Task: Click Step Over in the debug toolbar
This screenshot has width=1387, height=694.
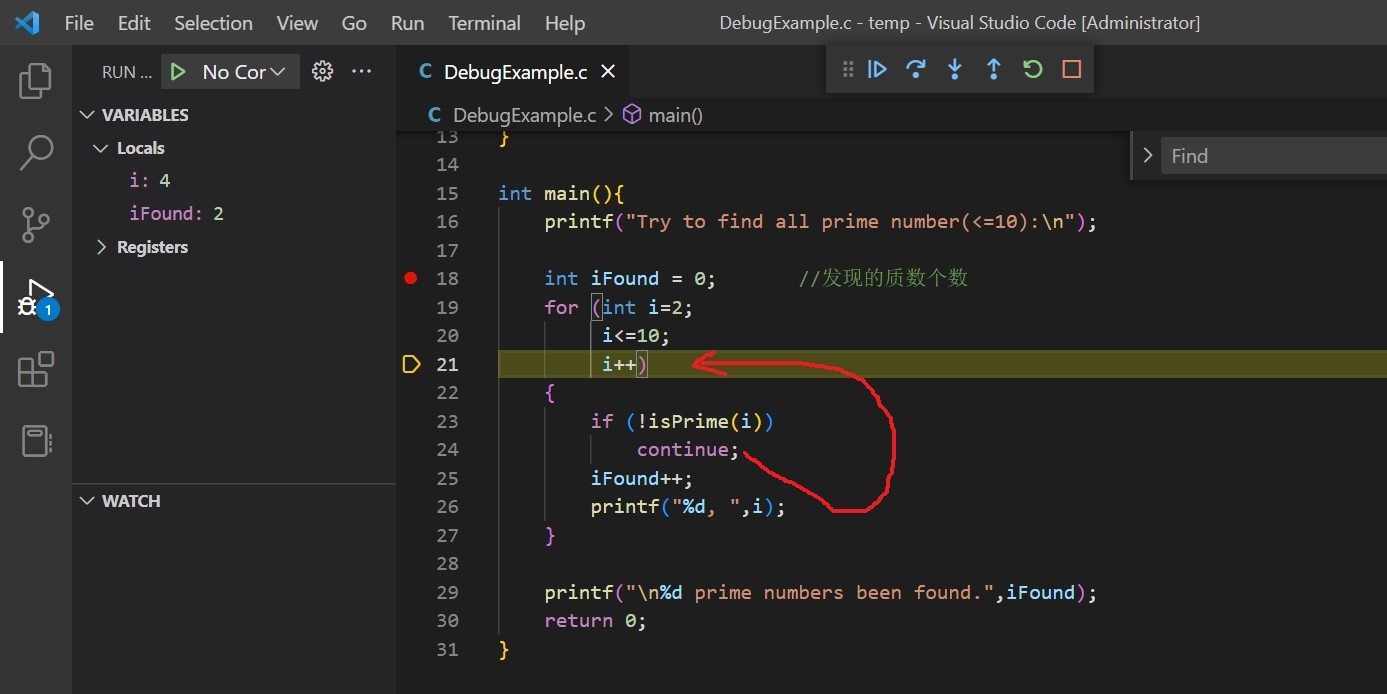Action: click(915, 69)
